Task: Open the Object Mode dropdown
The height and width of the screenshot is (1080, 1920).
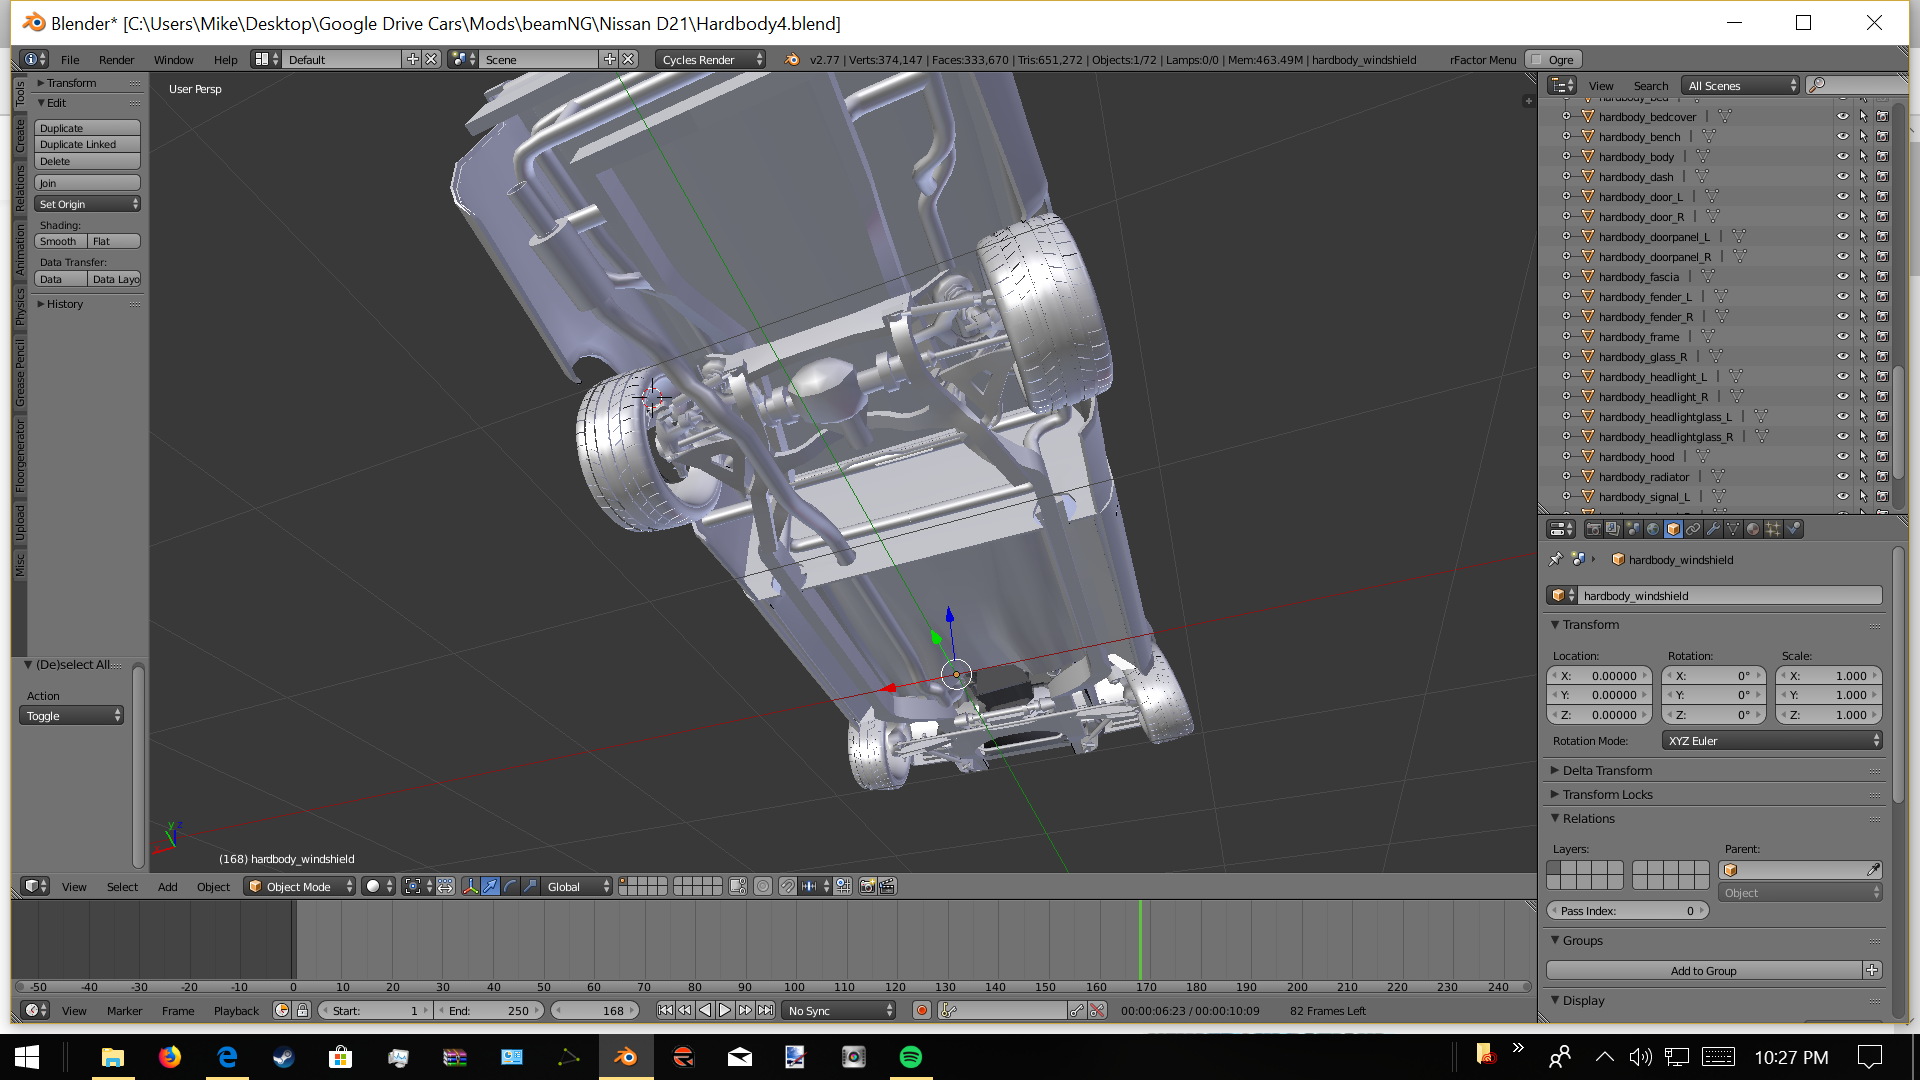Action: tap(300, 887)
